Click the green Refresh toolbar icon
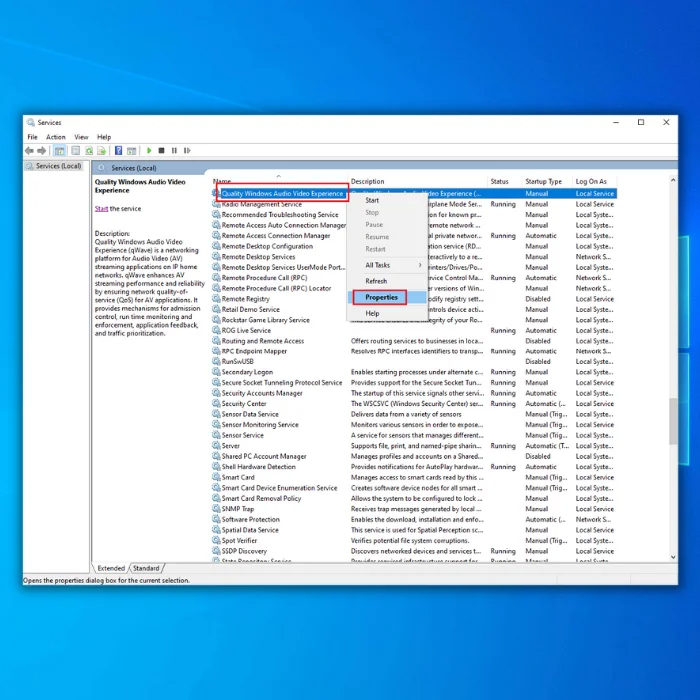The width and height of the screenshot is (700, 700). click(x=89, y=151)
